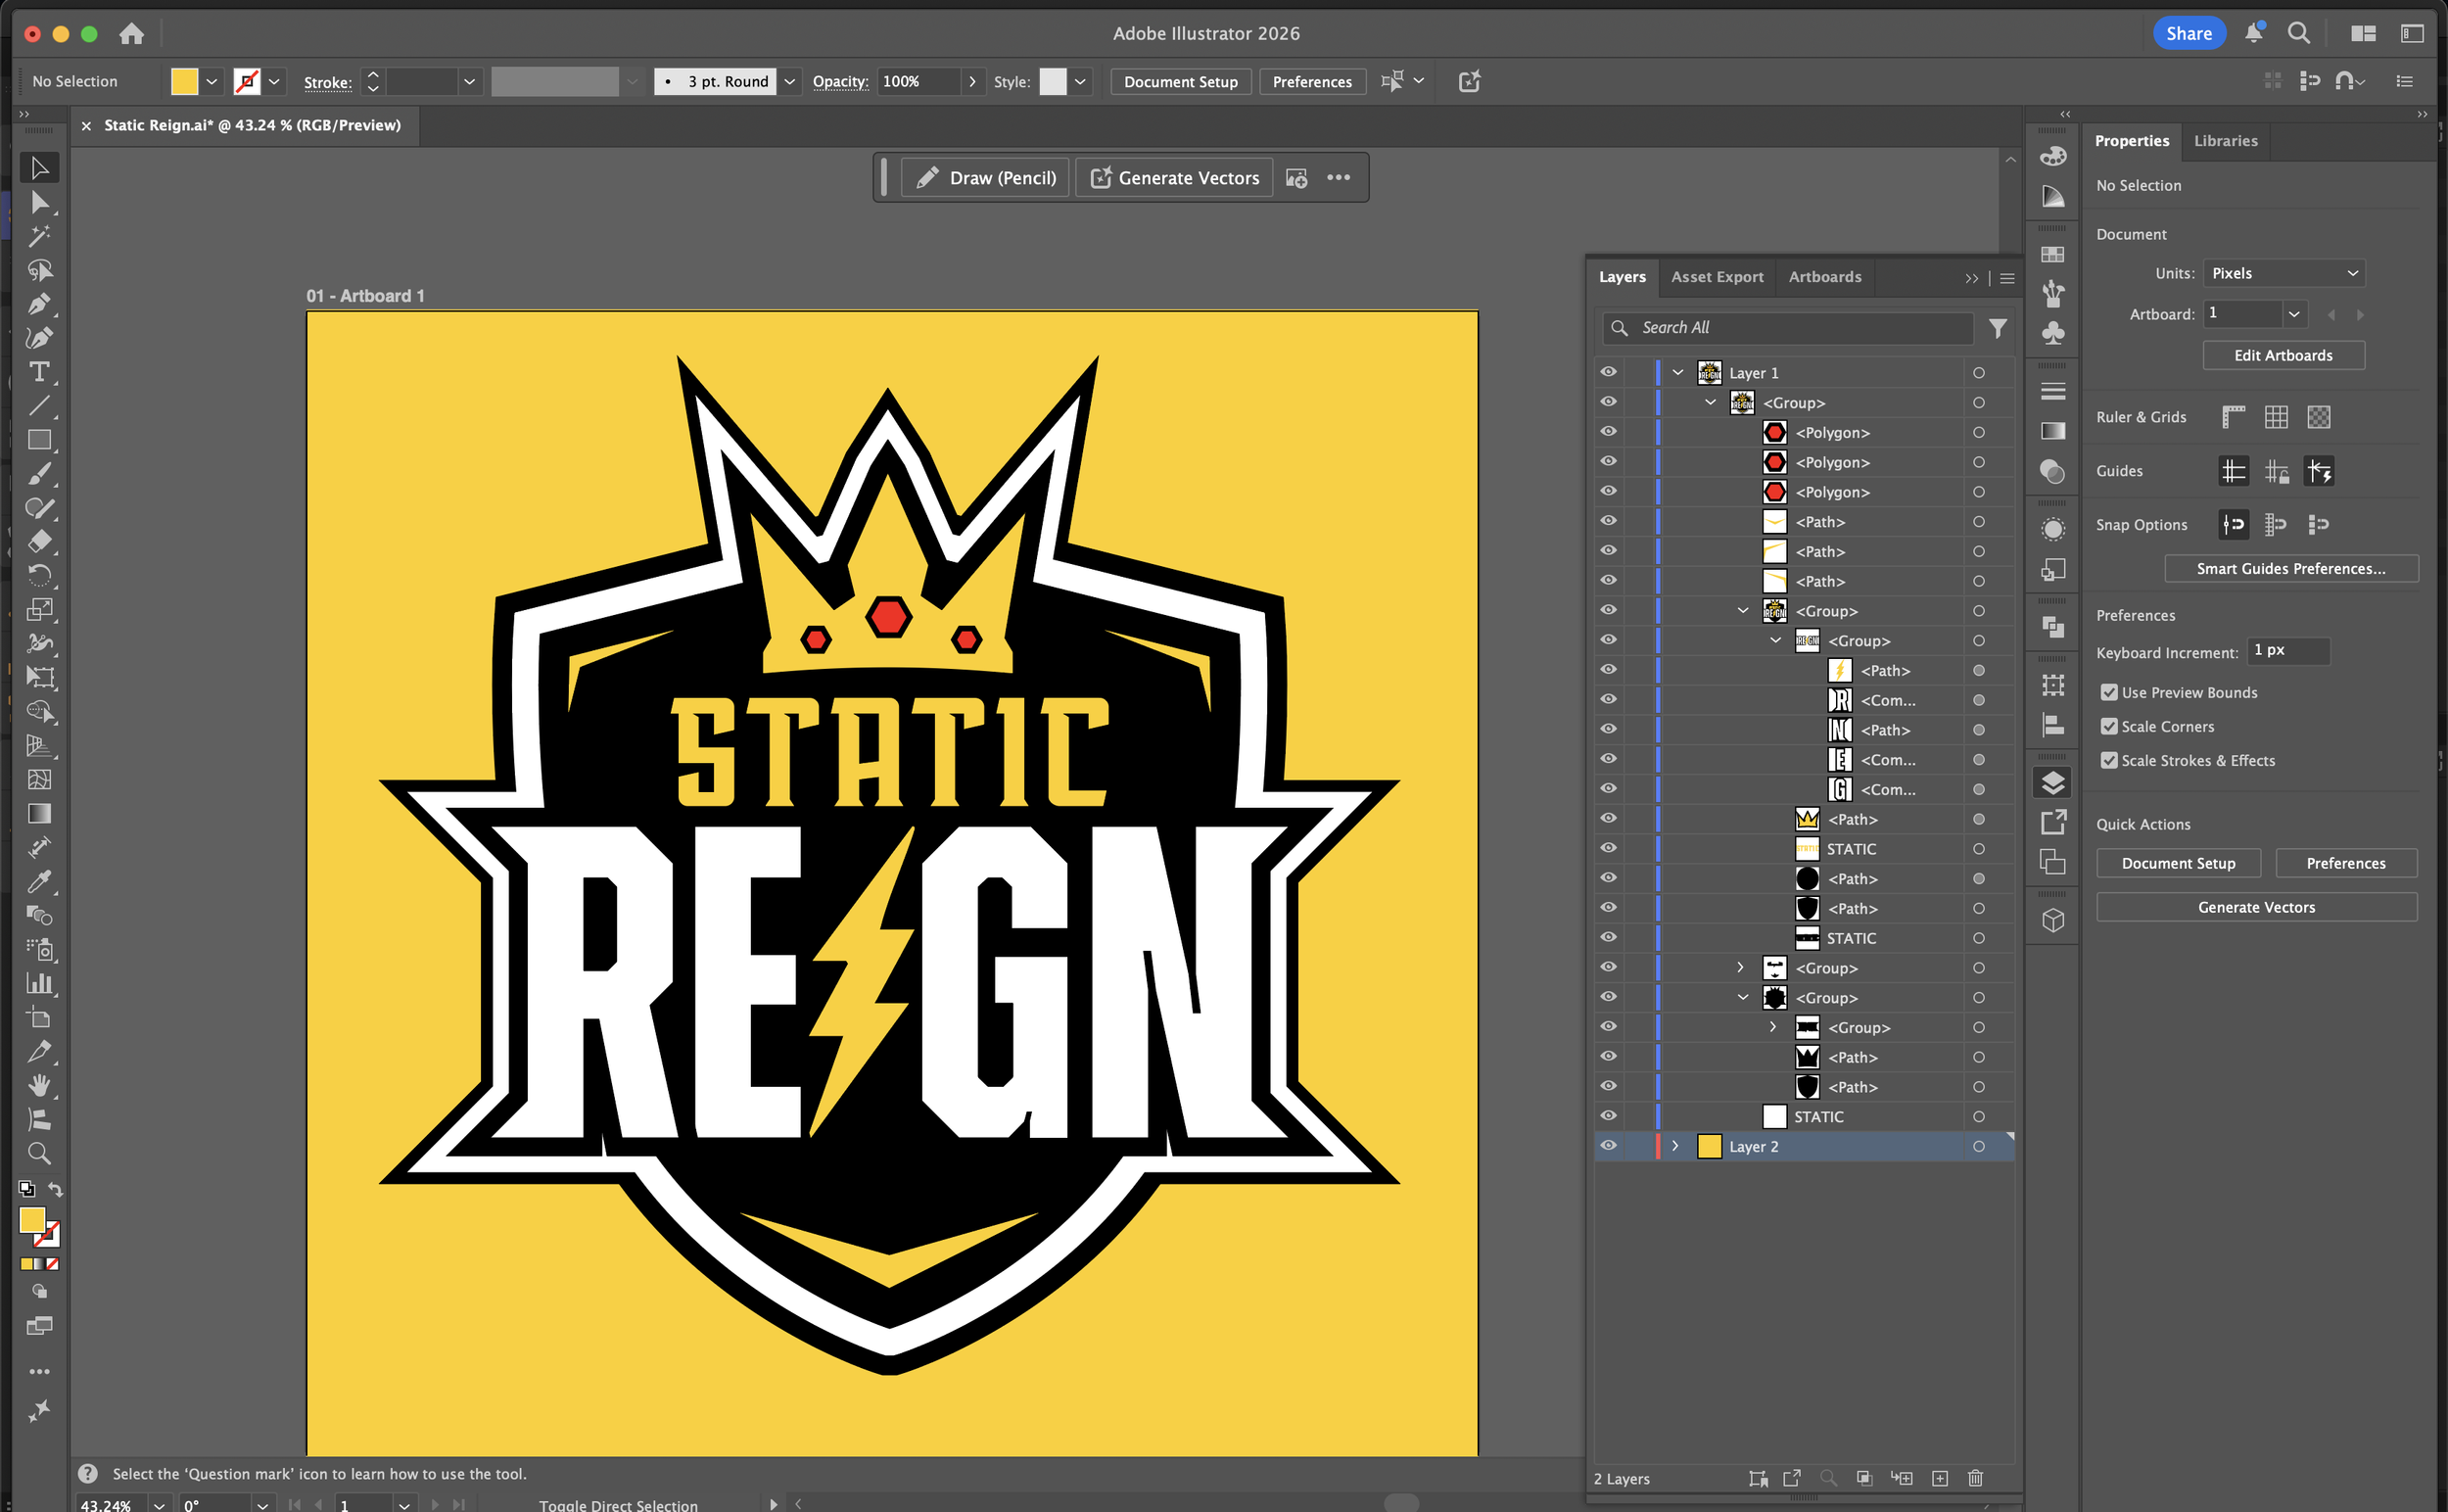The image size is (2448, 1512).
Task: Select the Properties tab
Action: coord(2132,141)
